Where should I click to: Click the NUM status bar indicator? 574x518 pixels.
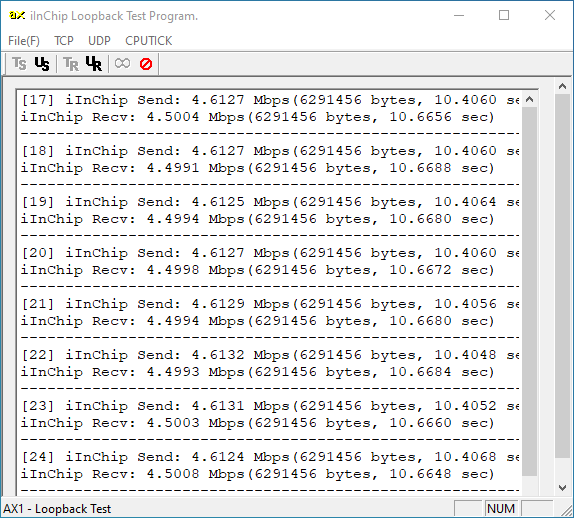(x=501, y=508)
